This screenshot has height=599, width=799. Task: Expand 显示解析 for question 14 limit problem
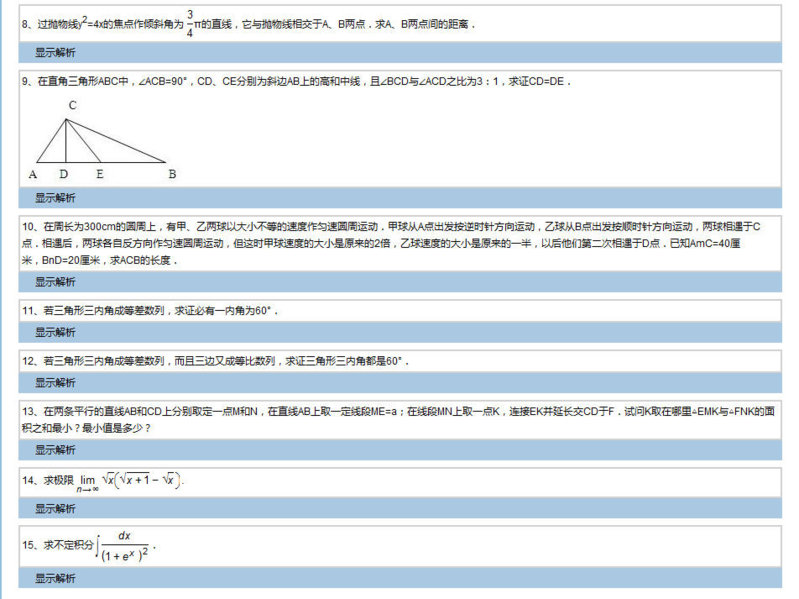(x=55, y=508)
